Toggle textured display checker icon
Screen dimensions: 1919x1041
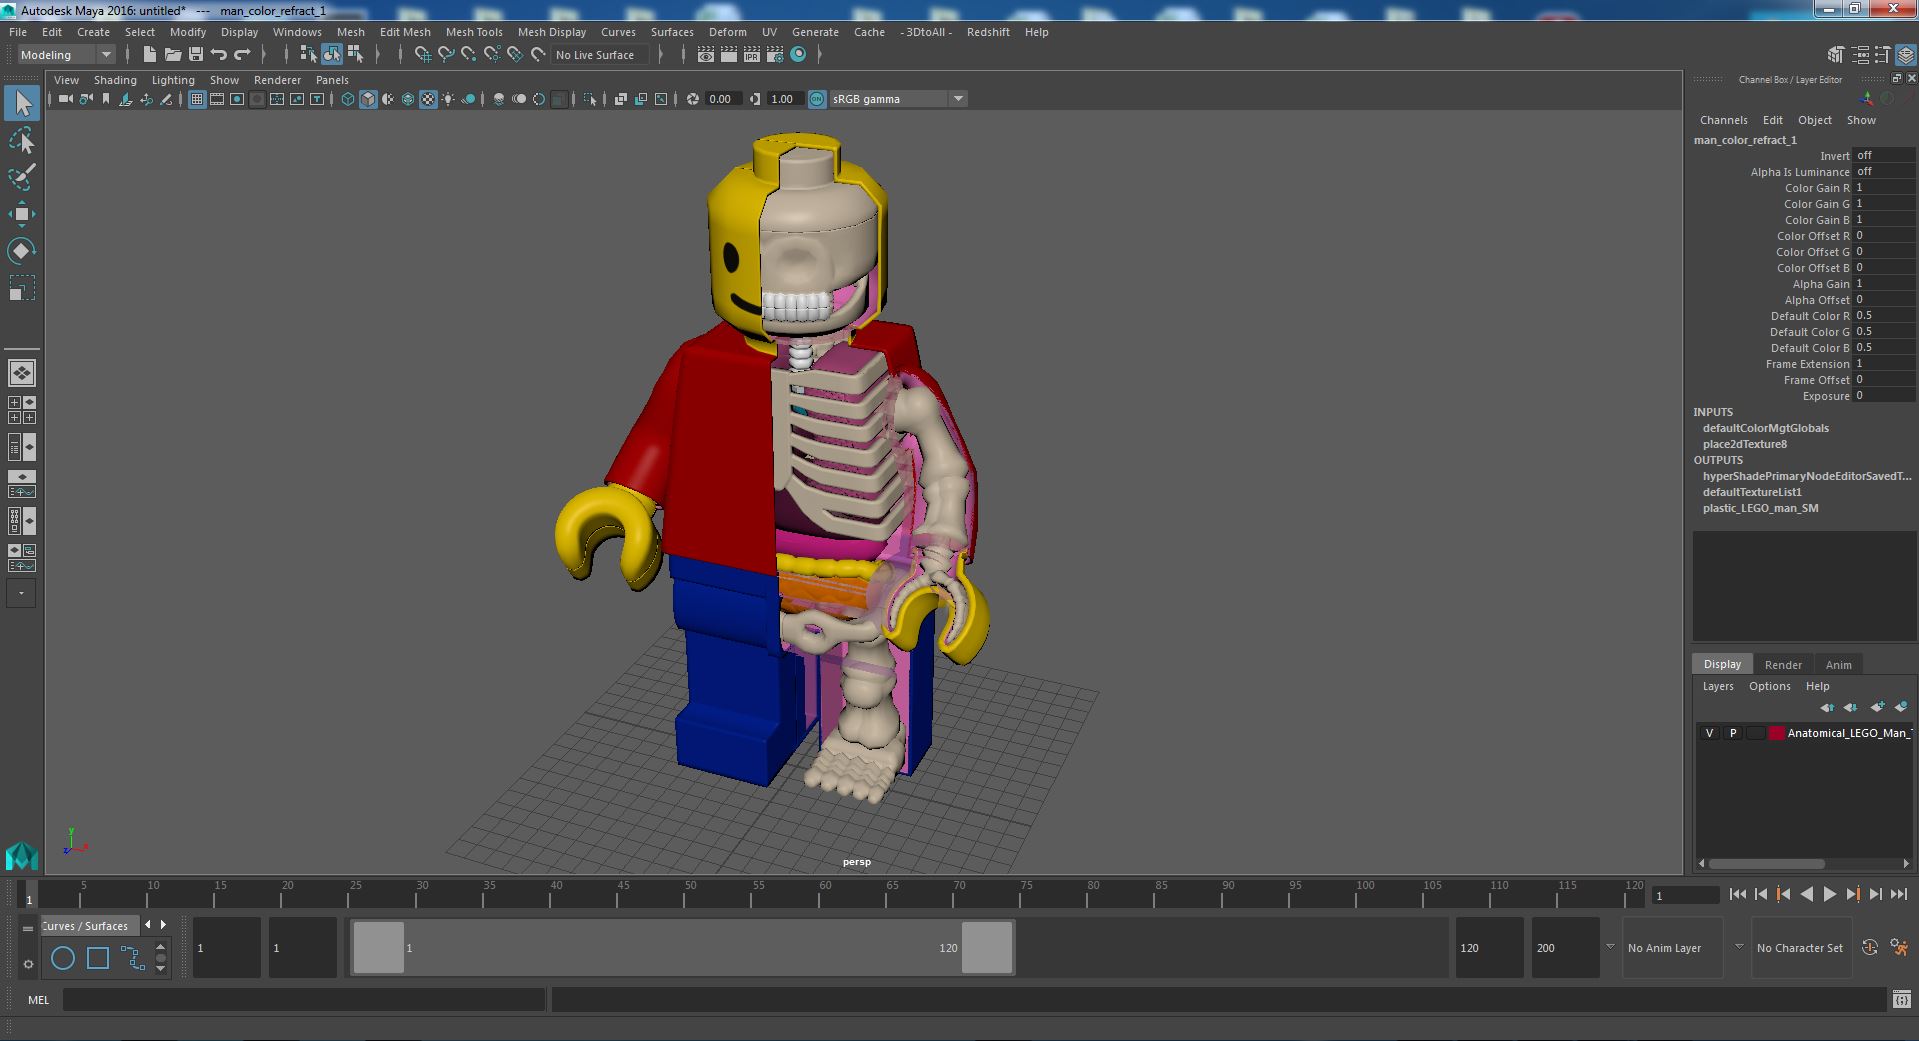pyautogui.click(x=428, y=99)
